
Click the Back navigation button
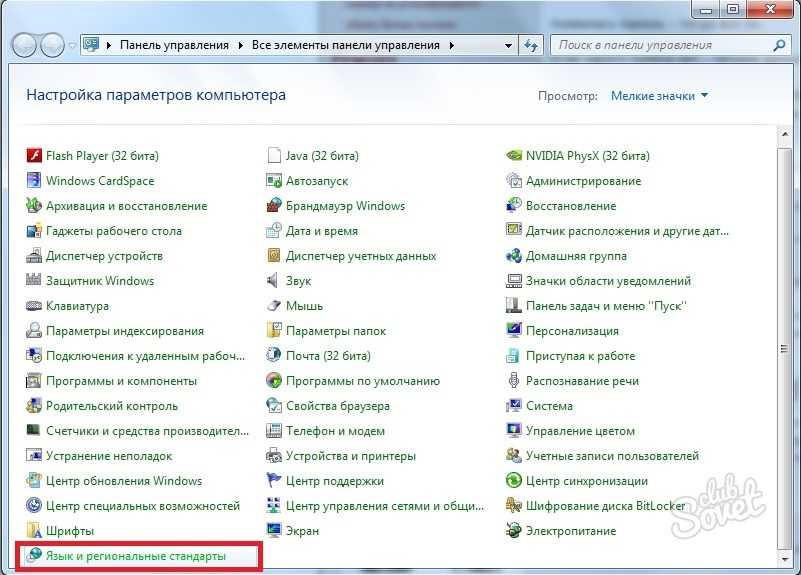24,45
